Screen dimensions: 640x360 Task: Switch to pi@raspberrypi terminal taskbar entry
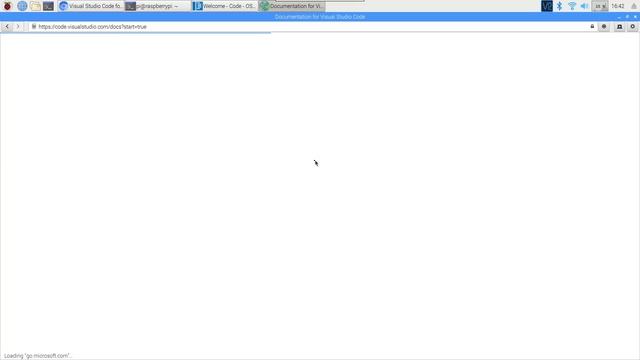(x=157, y=6)
